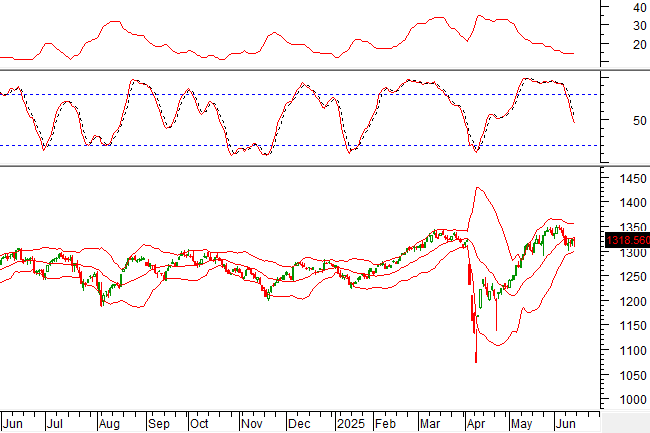
Task: Click the 1150 price axis value
Action: click(x=633, y=326)
